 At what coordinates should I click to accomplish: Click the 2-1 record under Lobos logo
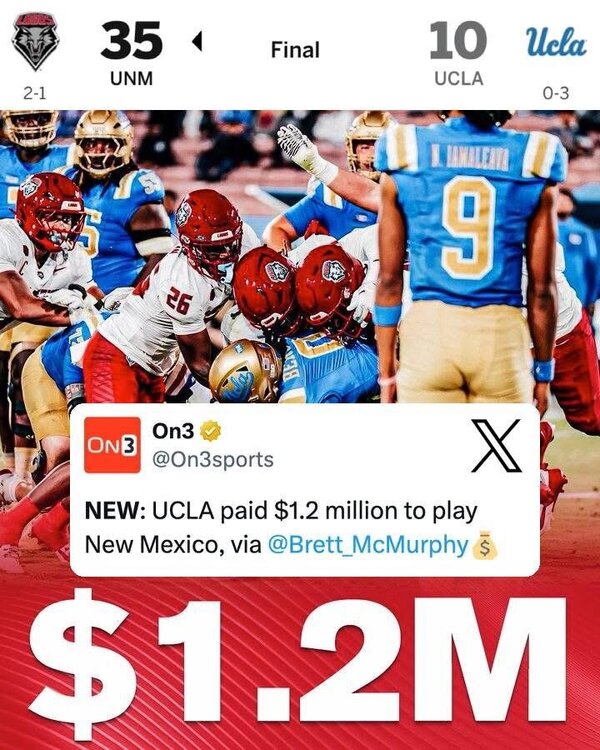[35, 93]
